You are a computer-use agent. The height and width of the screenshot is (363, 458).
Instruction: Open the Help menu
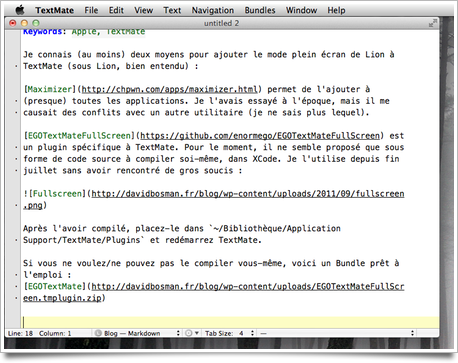[336, 10]
